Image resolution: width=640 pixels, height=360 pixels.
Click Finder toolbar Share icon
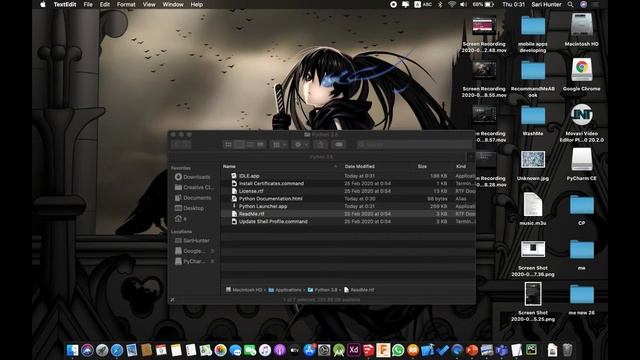click(x=320, y=144)
